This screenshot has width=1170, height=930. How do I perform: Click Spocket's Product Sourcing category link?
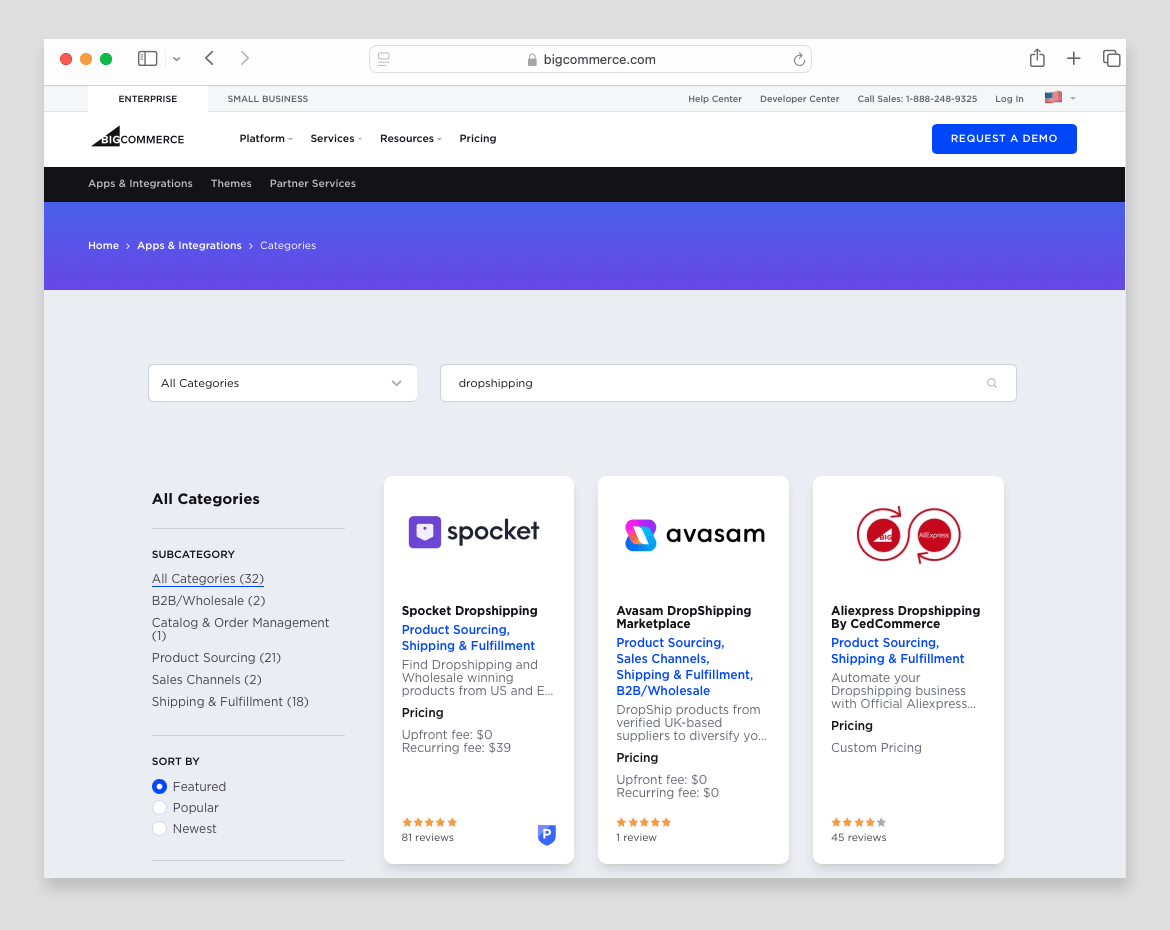[x=455, y=630]
